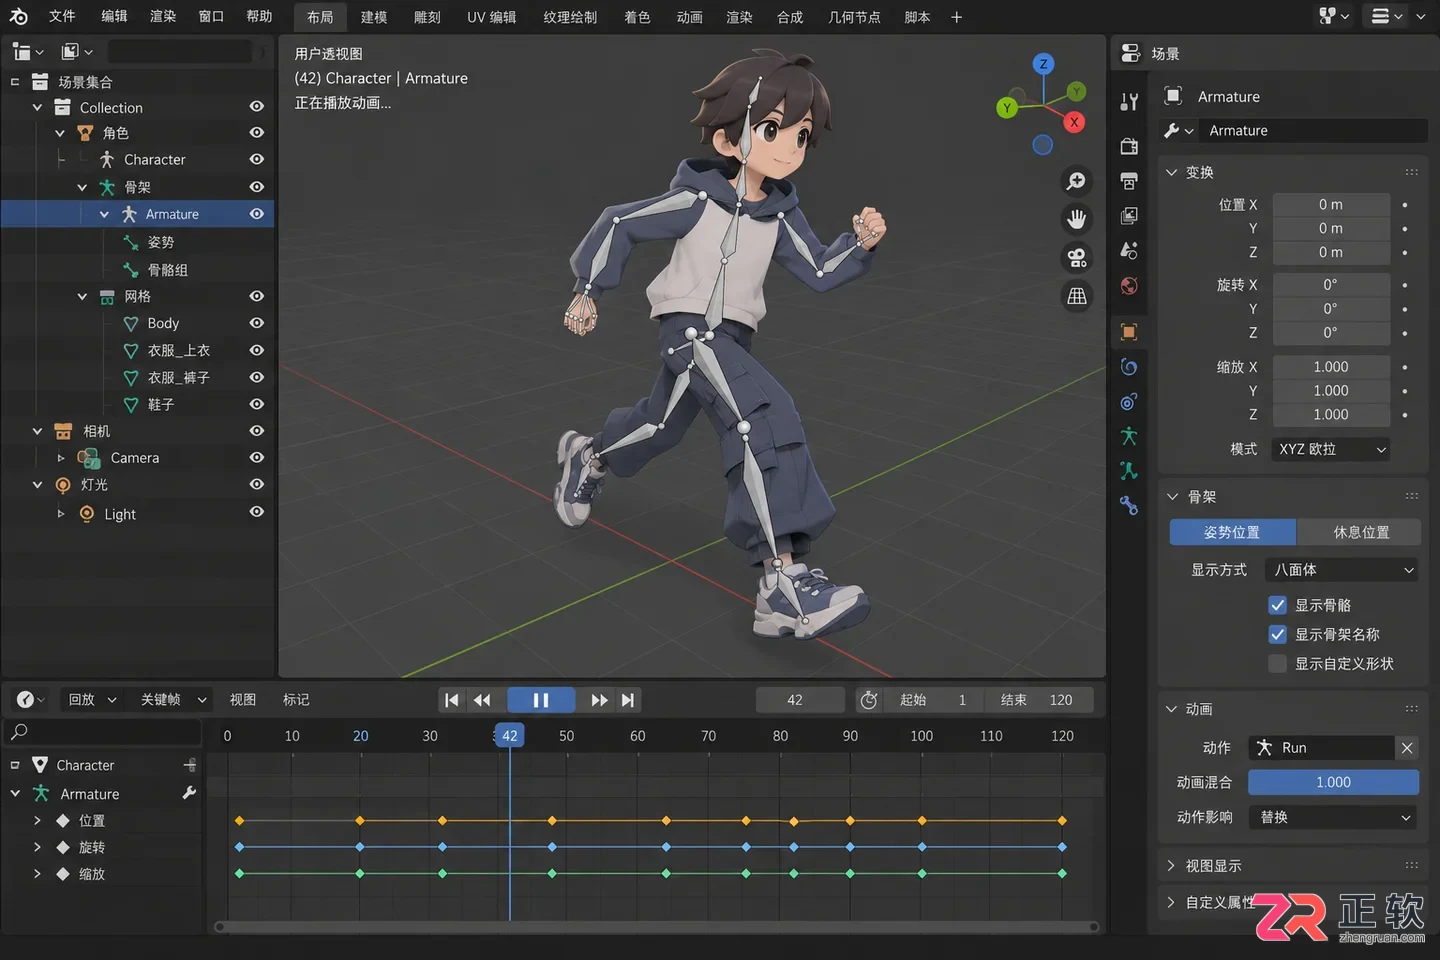The width and height of the screenshot is (1440, 960).
Task: Open the Object Data armature tab icon
Action: click(x=1129, y=436)
